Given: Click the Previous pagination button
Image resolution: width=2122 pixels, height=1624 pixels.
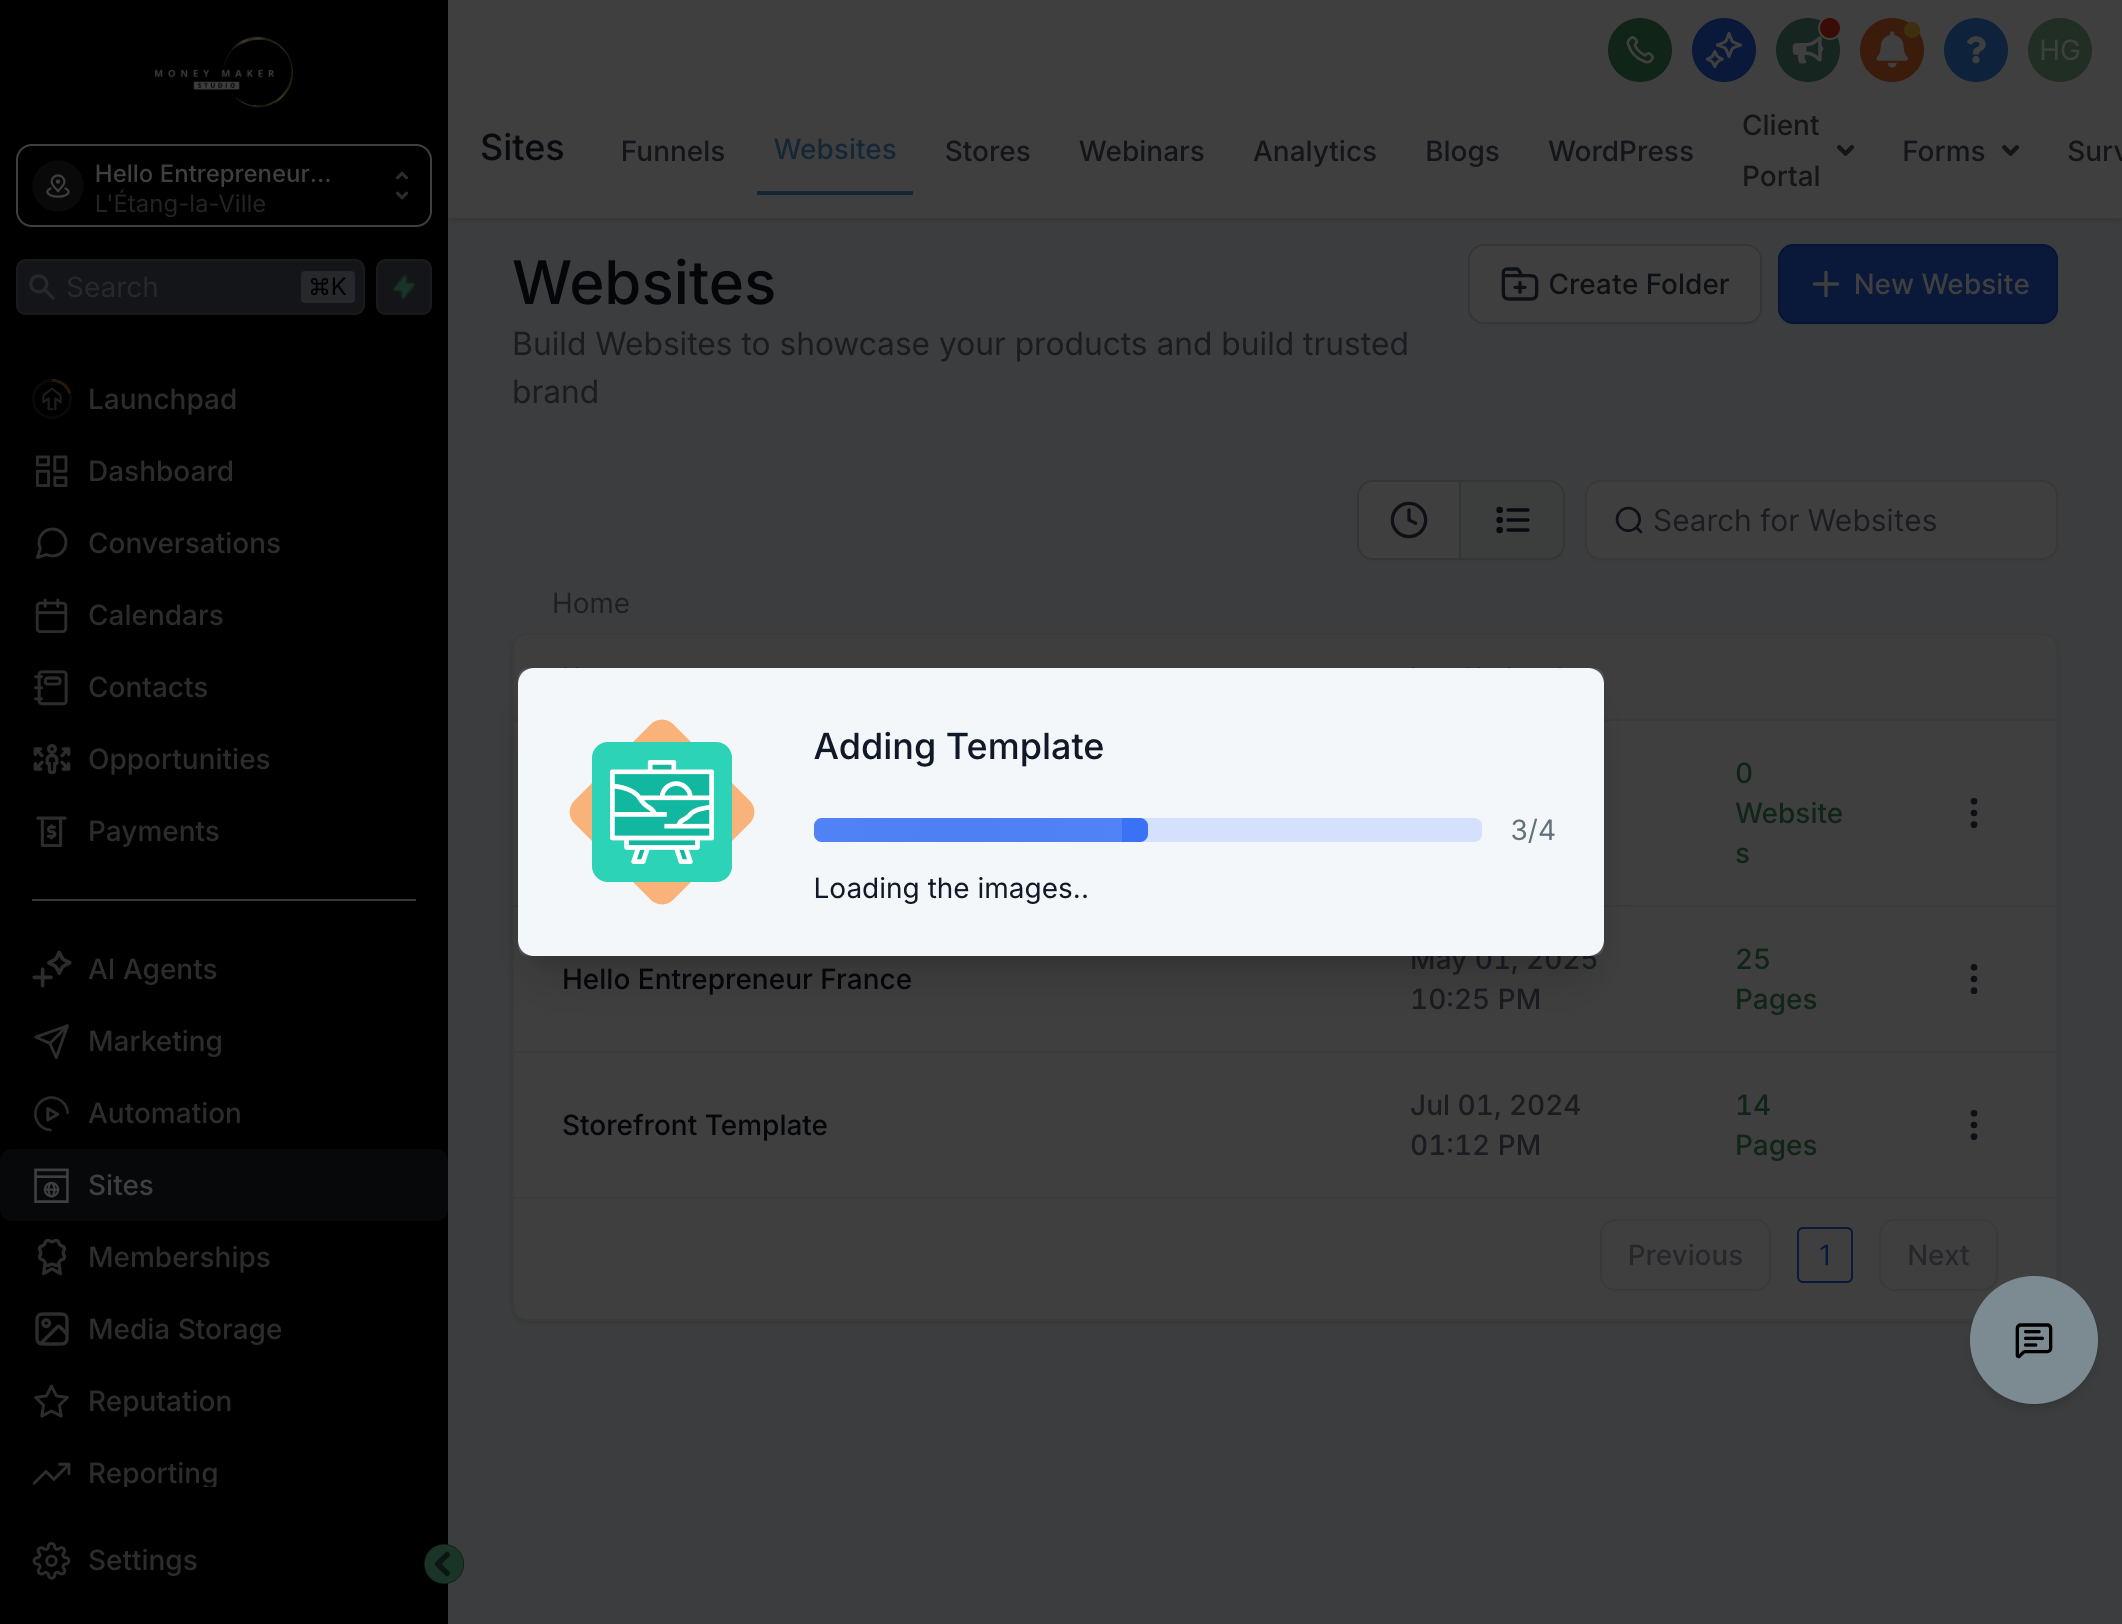Looking at the screenshot, I should coord(1684,1255).
